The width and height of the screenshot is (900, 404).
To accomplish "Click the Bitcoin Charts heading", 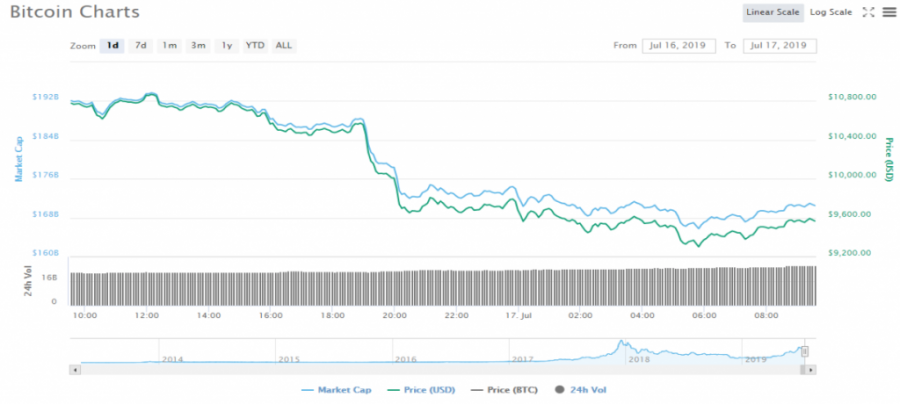I will pos(75,11).
